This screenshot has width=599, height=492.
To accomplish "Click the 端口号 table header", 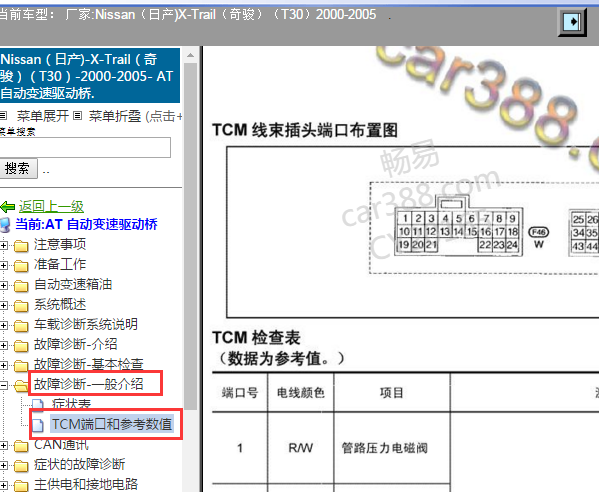I will coord(240,393).
